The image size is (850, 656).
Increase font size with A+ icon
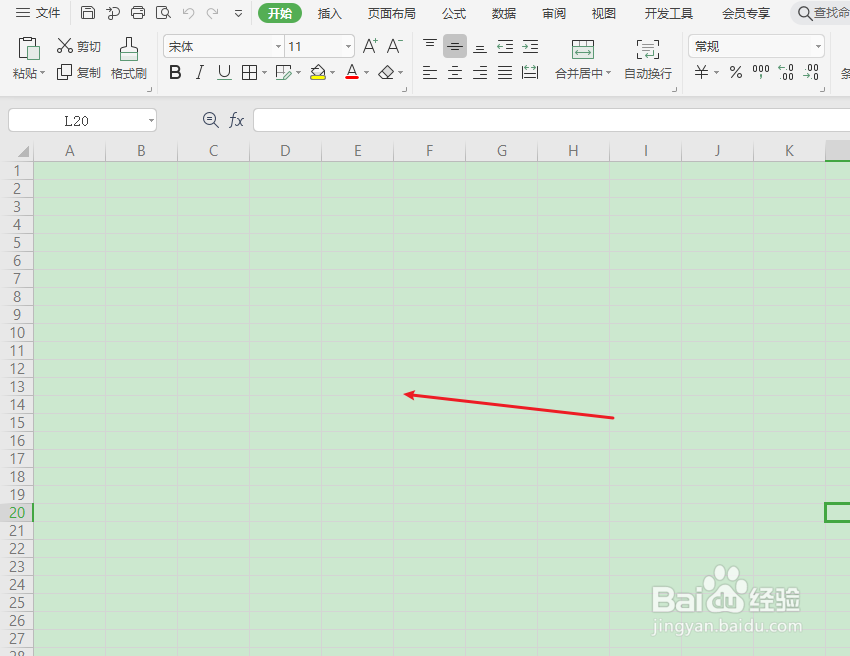coord(370,46)
